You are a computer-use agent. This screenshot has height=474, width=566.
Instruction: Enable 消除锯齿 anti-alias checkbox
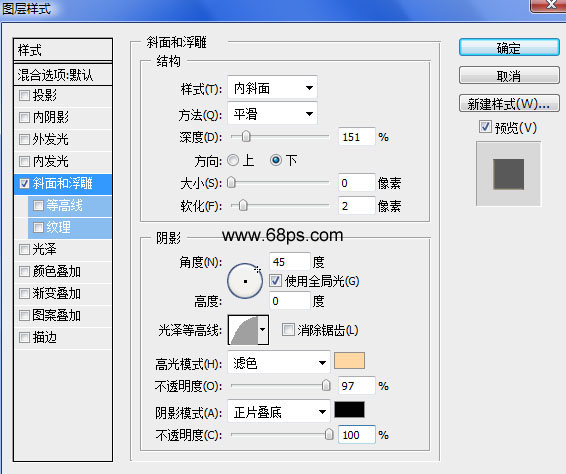click(288, 330)
